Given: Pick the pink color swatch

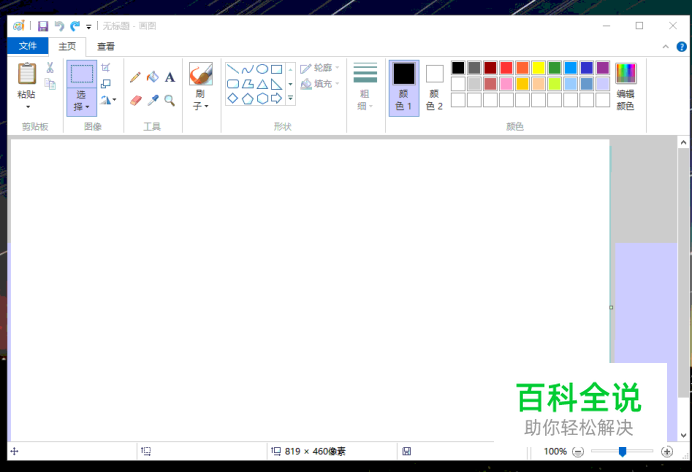Looking at the screenshot, I should 506,83.
